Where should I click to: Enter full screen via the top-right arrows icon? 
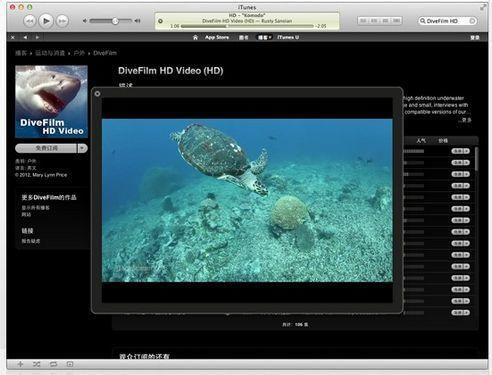483,7
